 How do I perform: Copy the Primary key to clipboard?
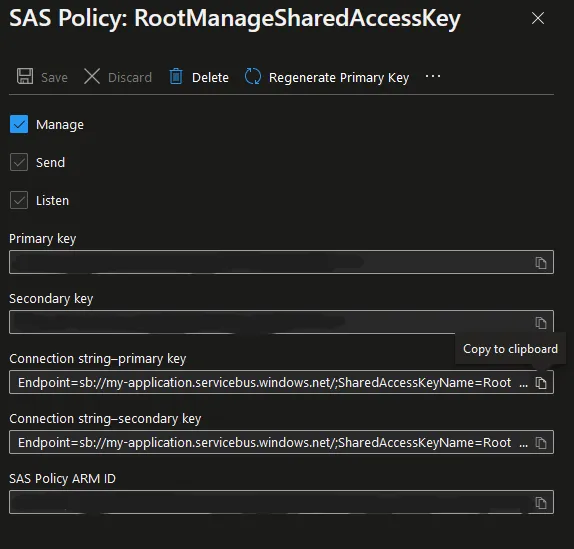point(541,262)
